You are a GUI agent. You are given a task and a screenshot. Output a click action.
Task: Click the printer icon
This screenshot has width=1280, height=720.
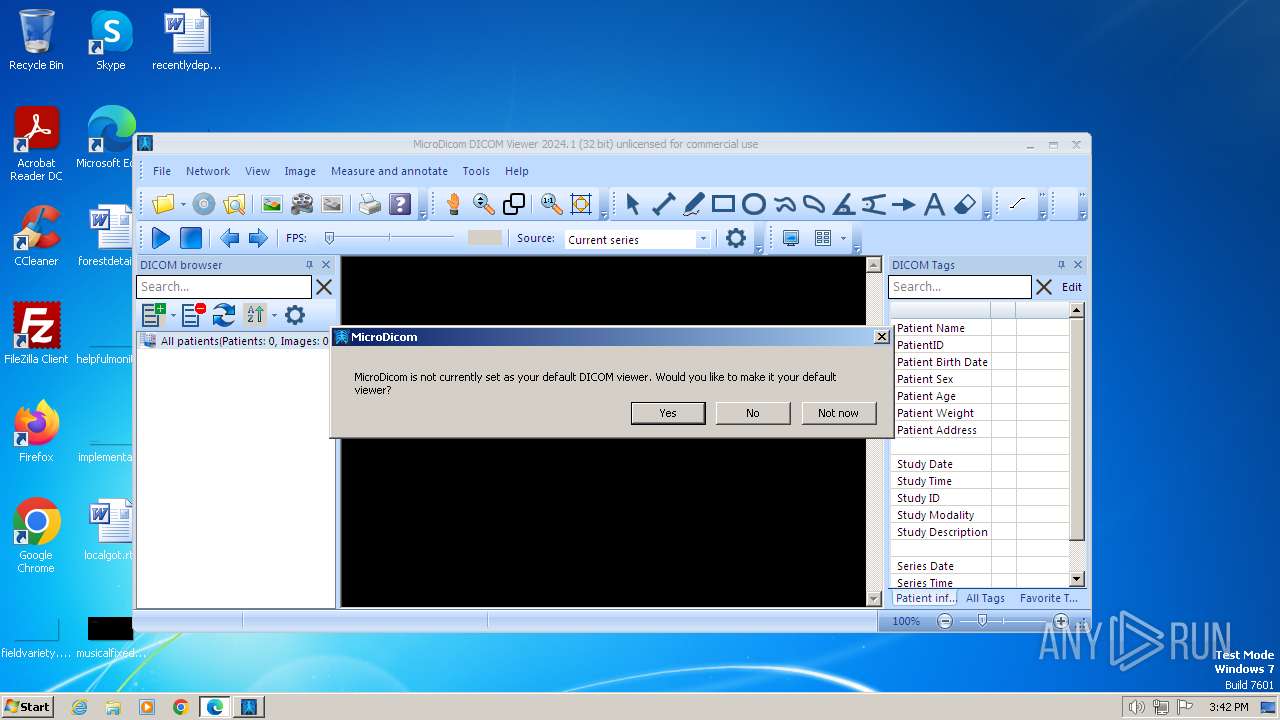(370, 204)
